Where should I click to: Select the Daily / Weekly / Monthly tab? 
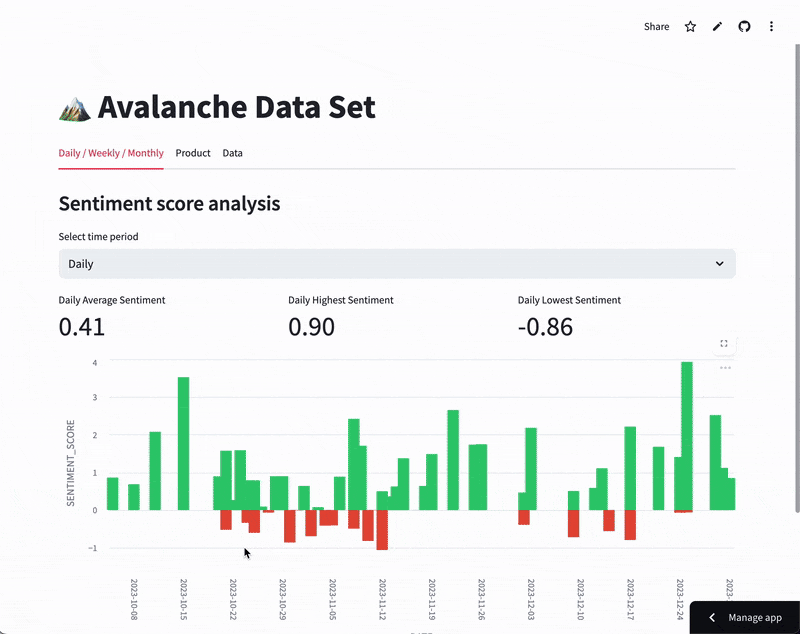(x=111, y=153)
